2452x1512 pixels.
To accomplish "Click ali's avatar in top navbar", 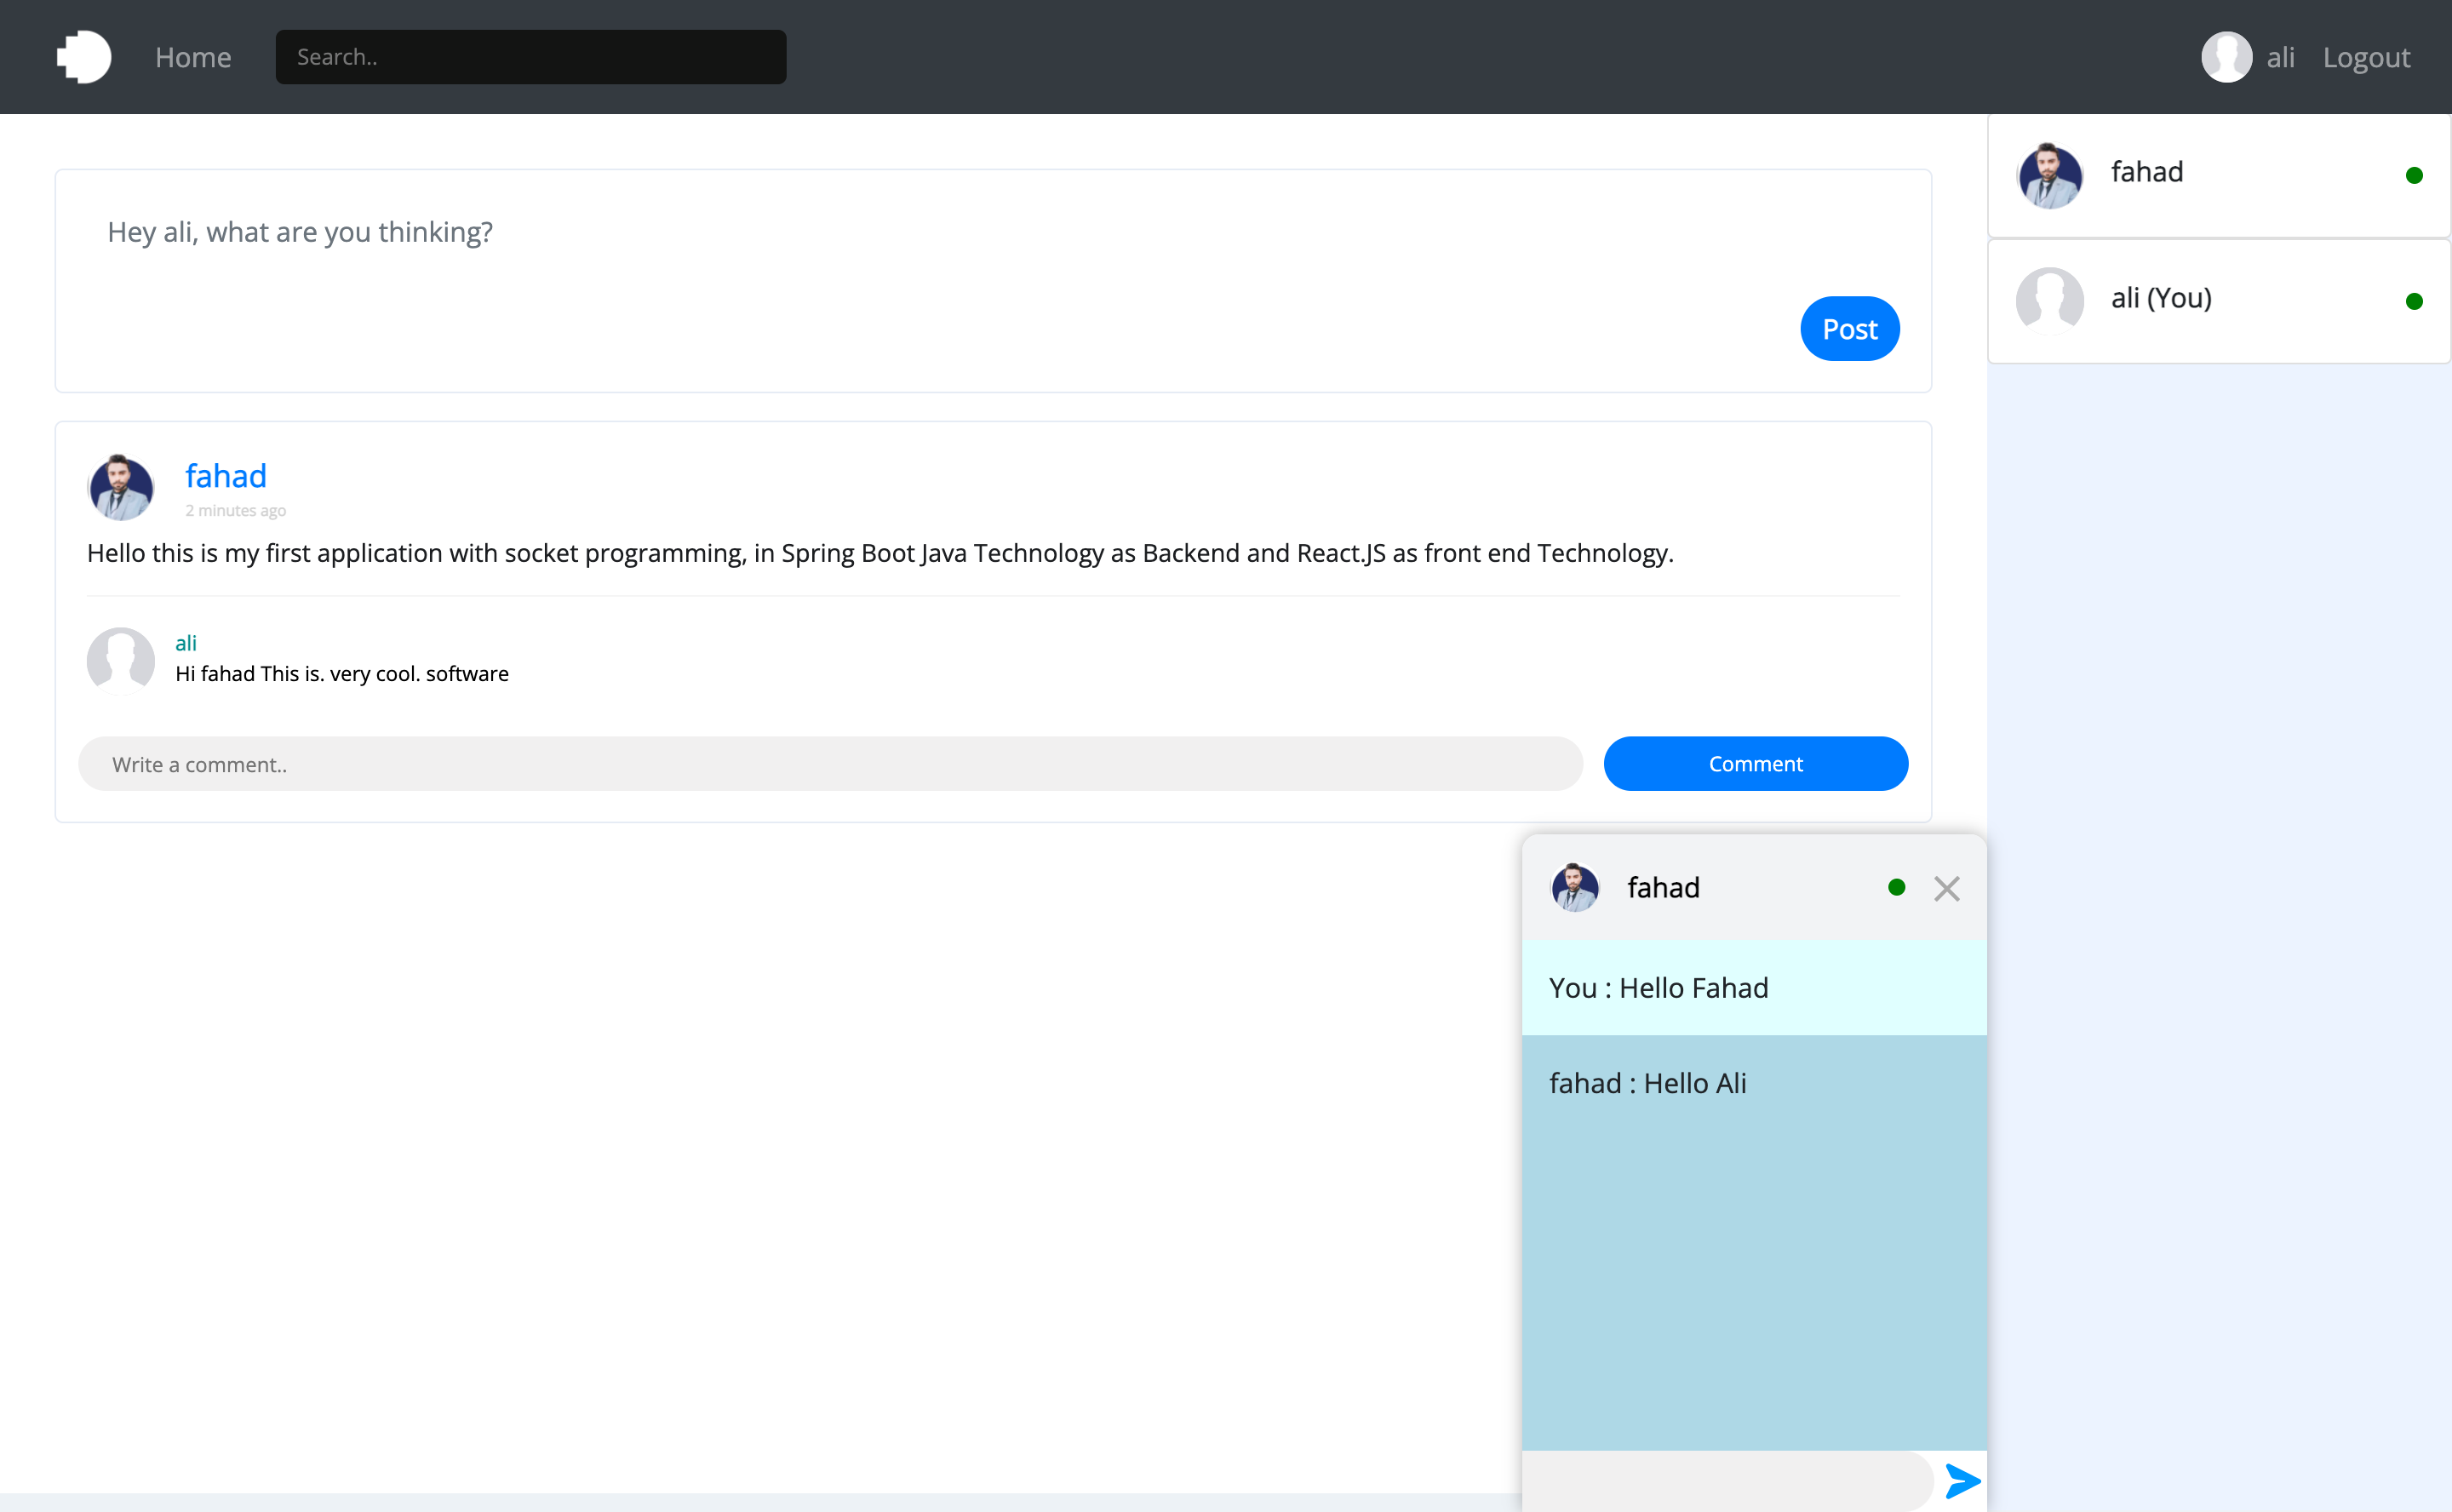I will click(2226, 57).
